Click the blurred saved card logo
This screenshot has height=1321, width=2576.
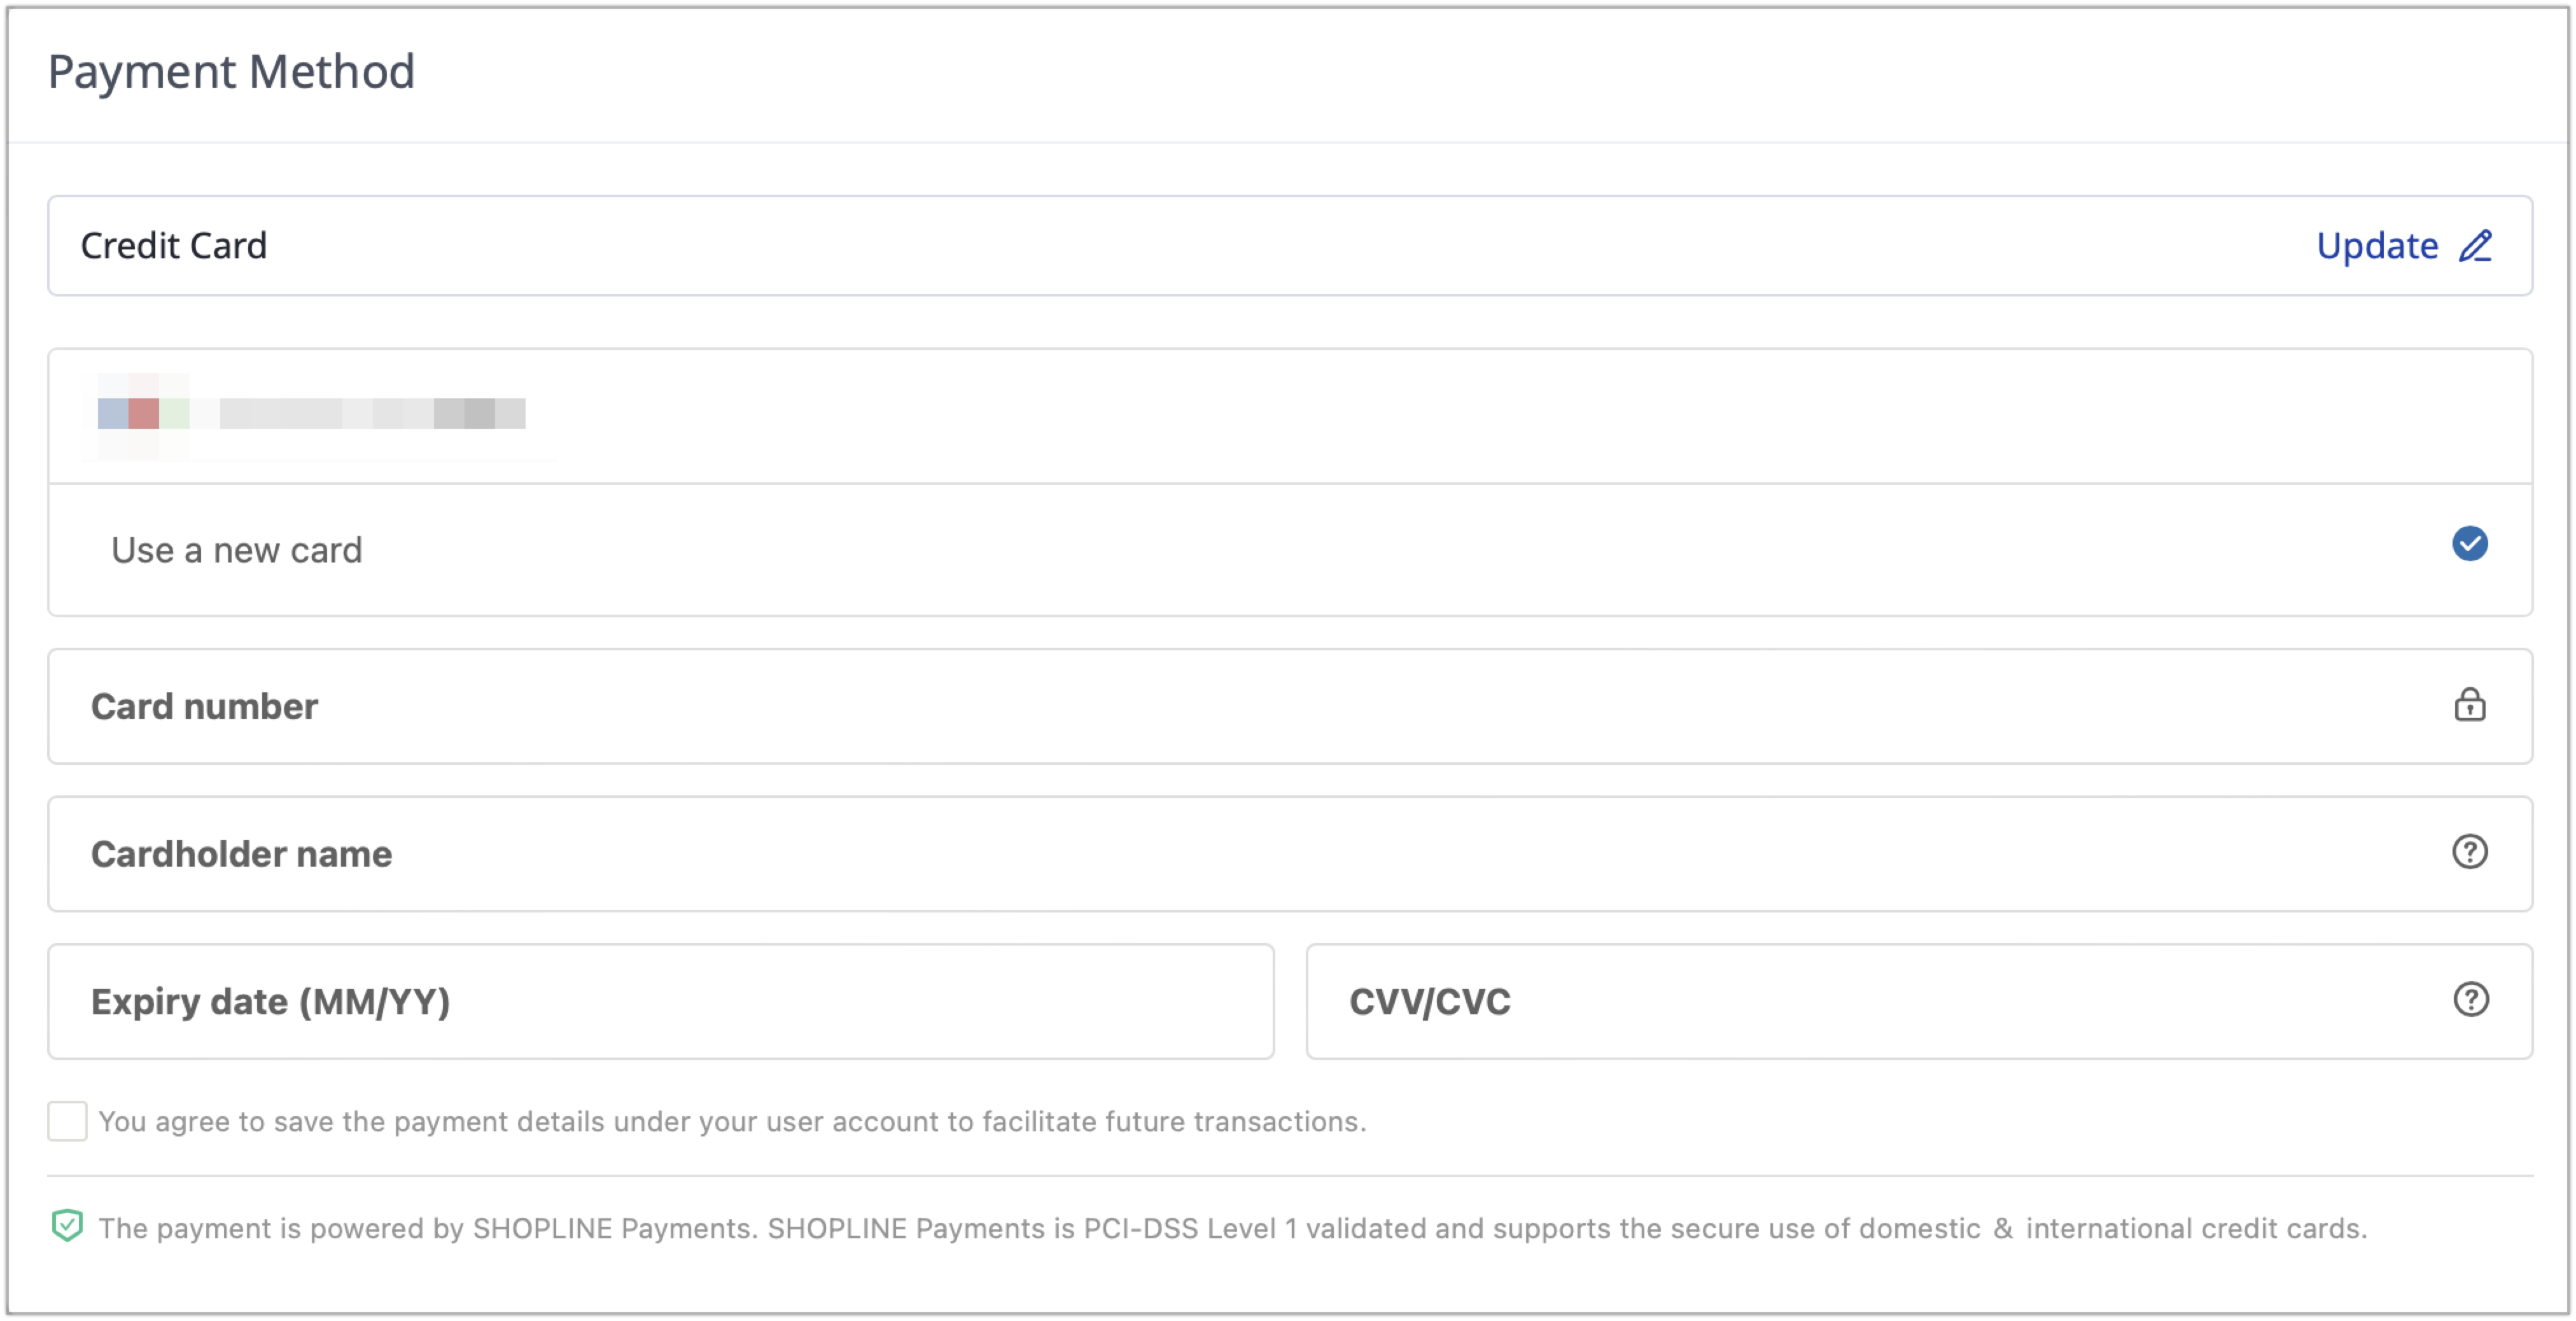pyautogui.click(x=143, y=413)
